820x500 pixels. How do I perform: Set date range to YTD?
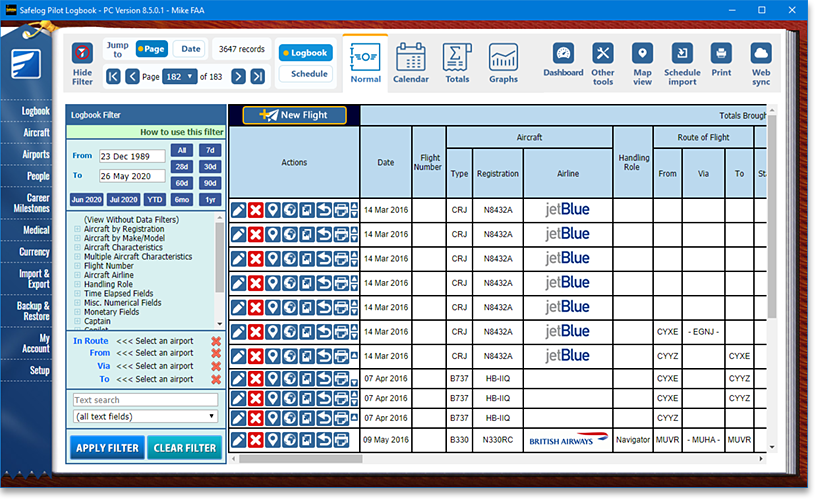154,199
